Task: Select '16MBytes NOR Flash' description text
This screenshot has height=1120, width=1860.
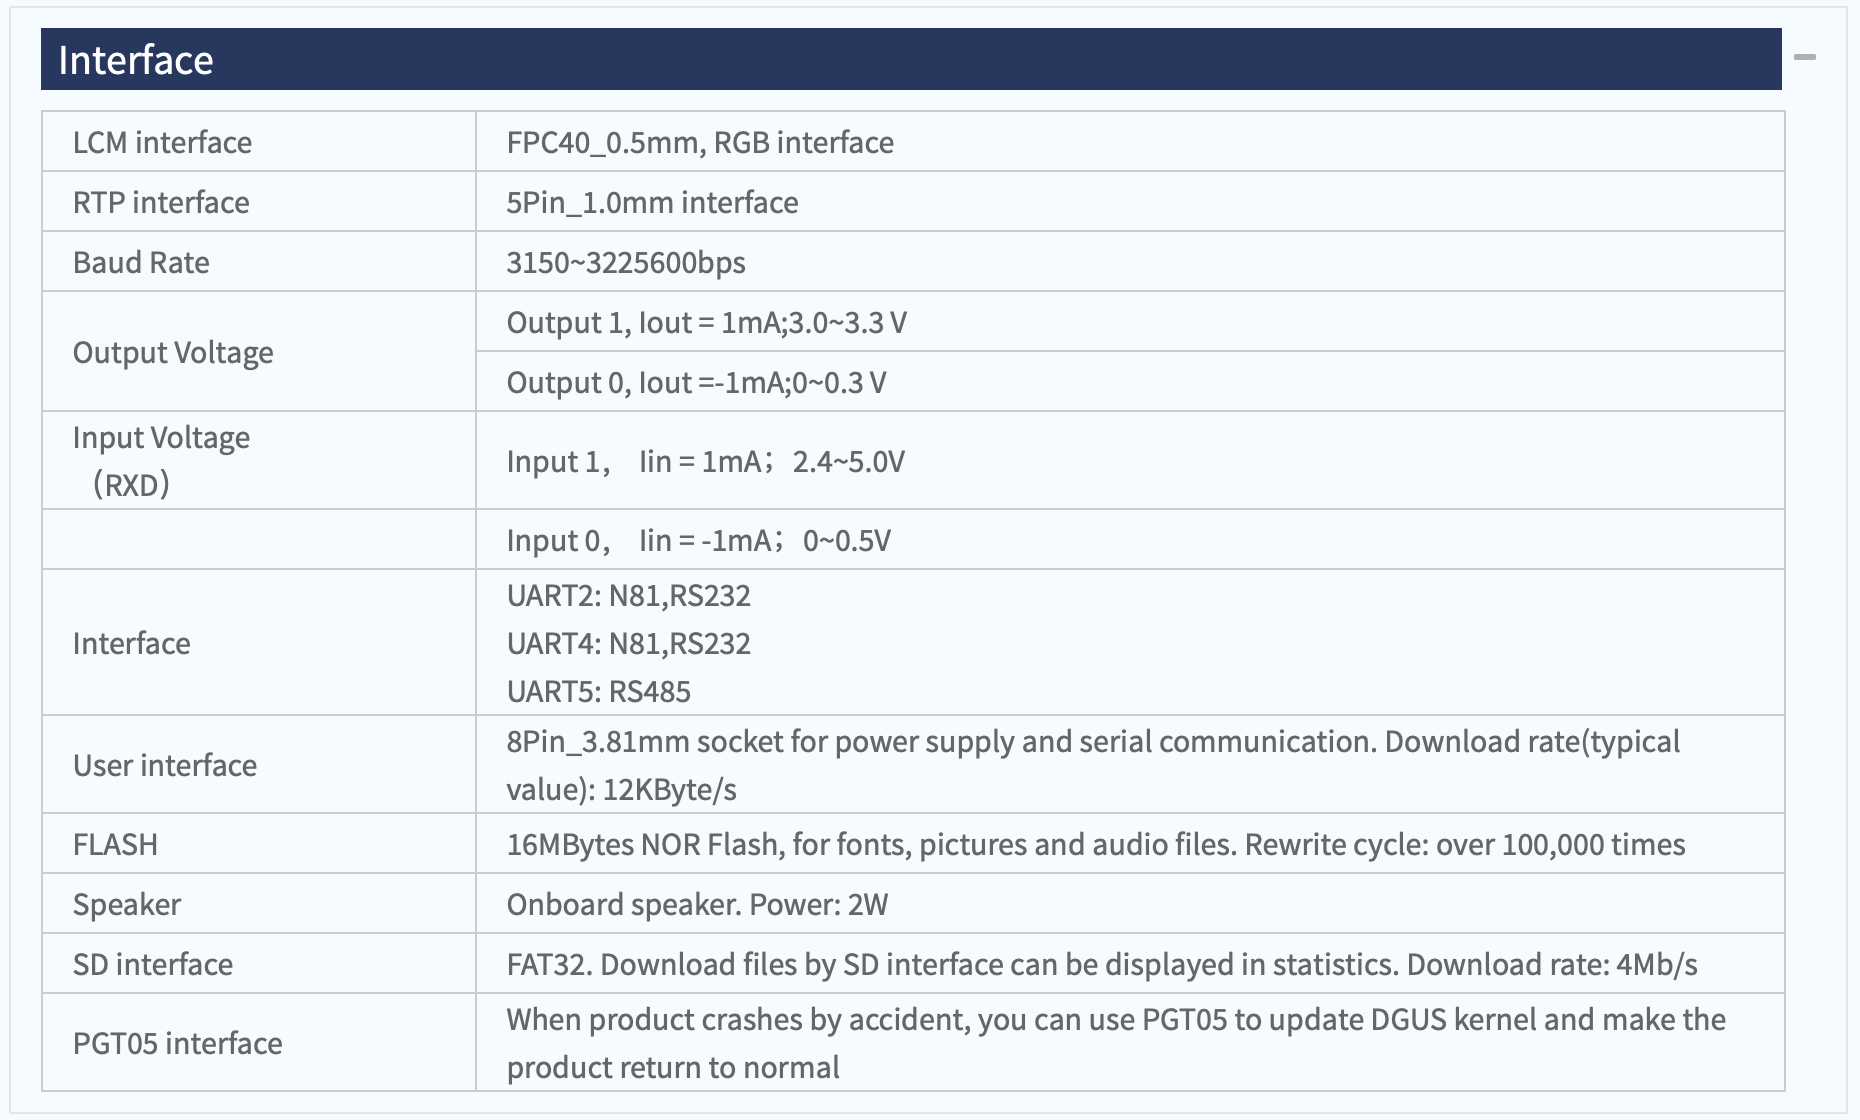Action: 1096,845
